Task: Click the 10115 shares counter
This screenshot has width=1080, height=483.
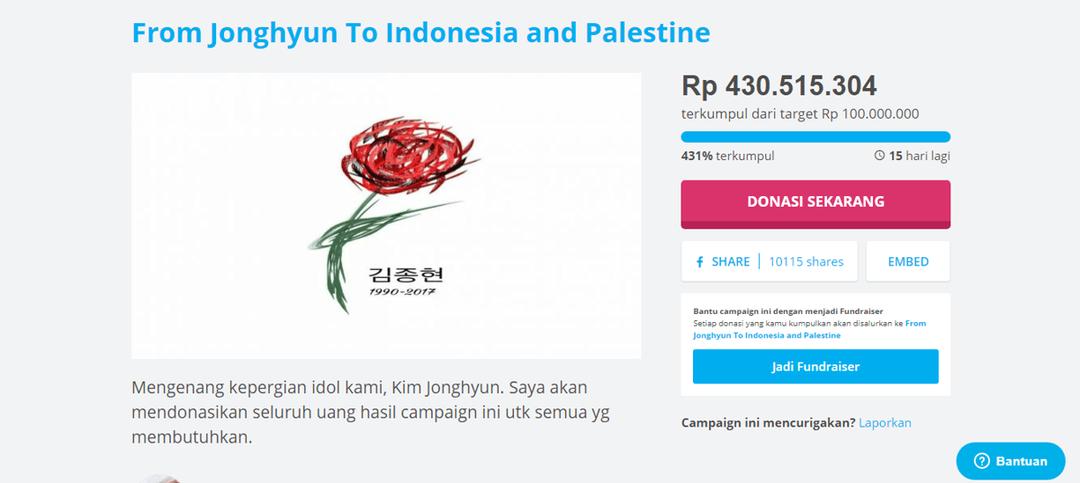Action: pyautogui.click(x=806, y=262)
